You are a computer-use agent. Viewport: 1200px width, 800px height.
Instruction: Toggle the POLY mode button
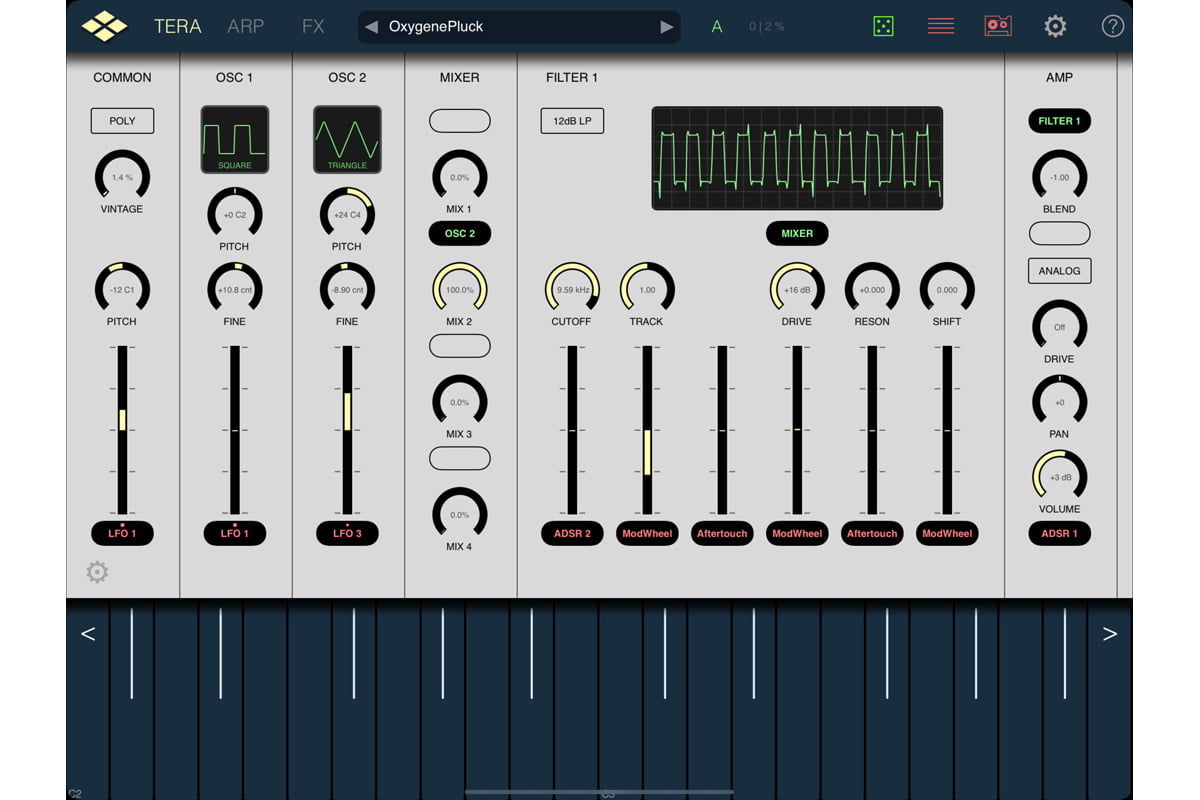coord(122,121)
